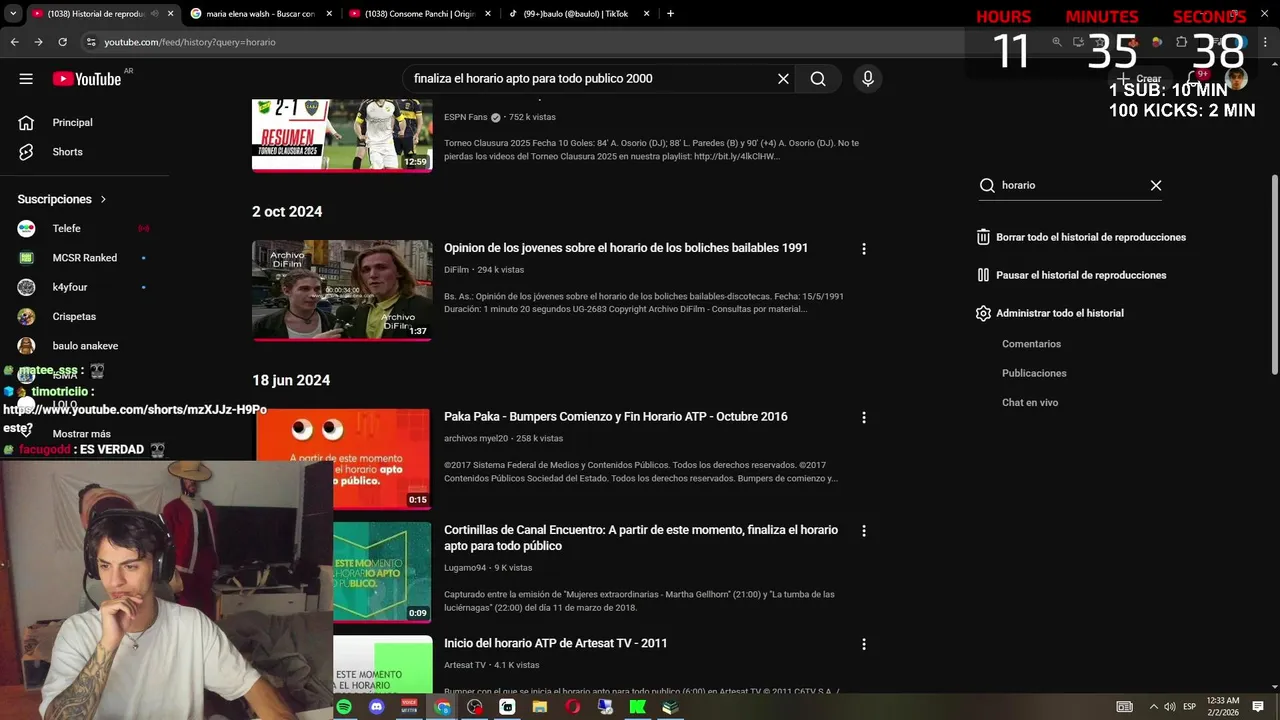This screenshot has width=1280, height=720.
Task: Open a new browser tab
Action: 670,14
